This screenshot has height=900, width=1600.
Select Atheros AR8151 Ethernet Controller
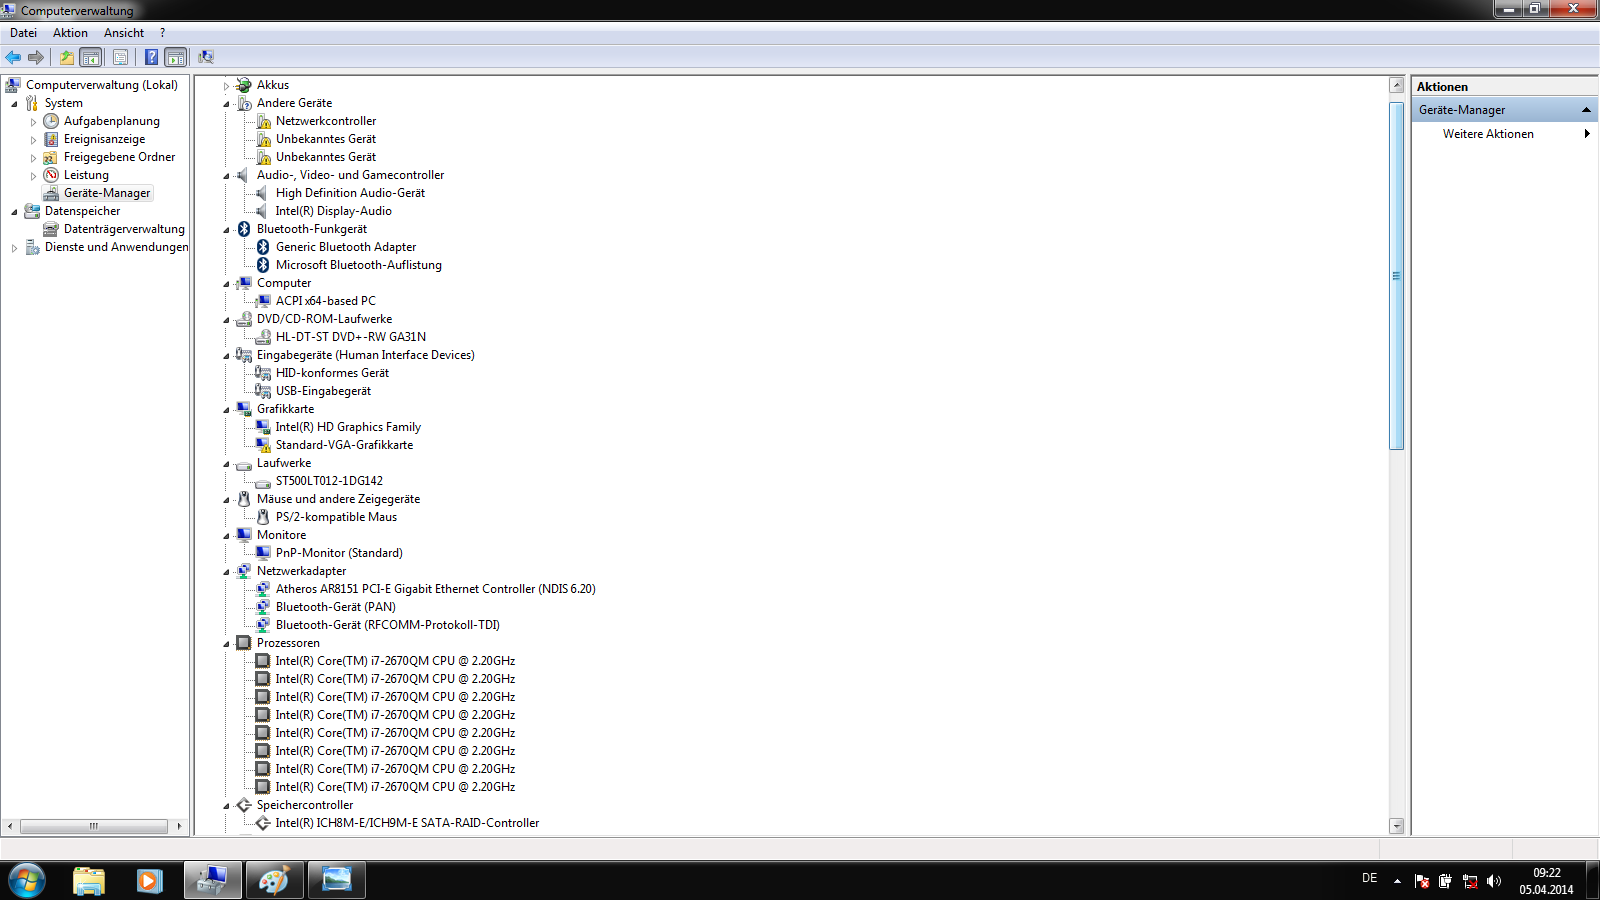pos(435,589)
